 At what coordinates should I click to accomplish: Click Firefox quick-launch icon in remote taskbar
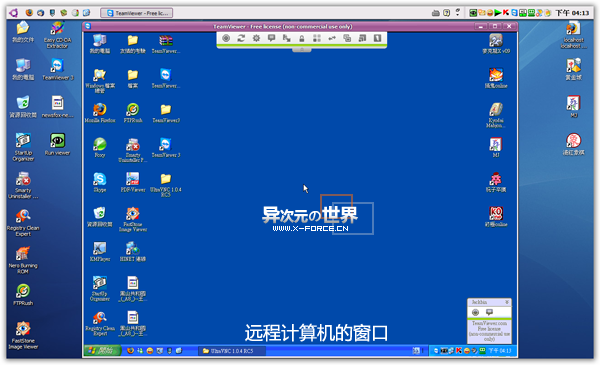pos(130,350)
